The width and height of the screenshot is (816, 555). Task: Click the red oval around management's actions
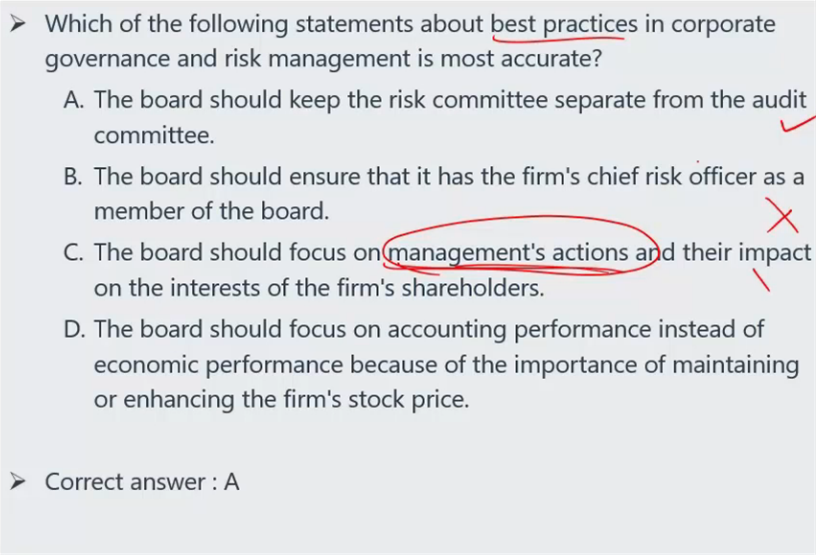click(x=521, y=245)
